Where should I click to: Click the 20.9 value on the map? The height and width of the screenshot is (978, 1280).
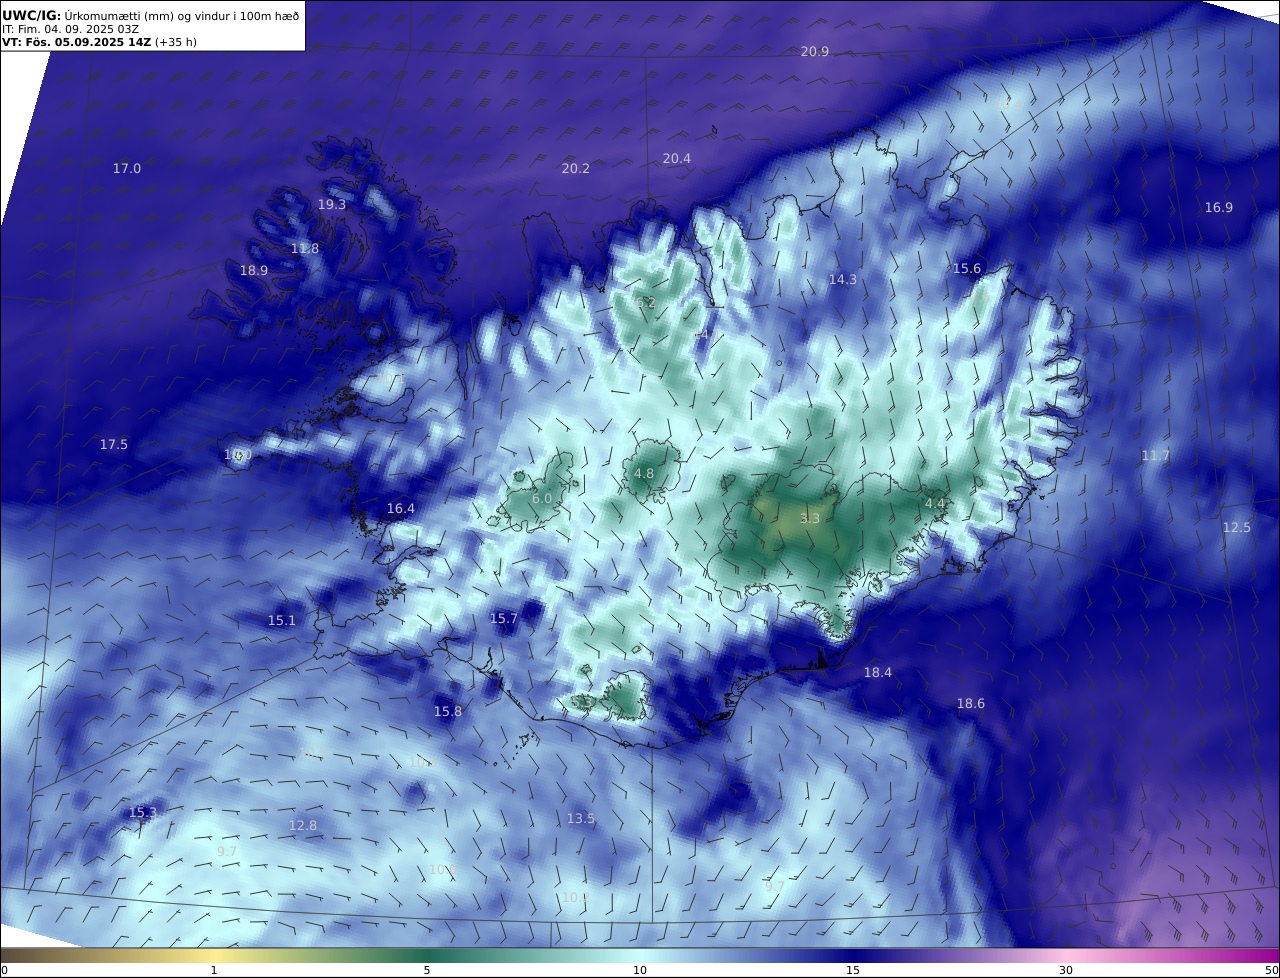click(x=814, y=51)
